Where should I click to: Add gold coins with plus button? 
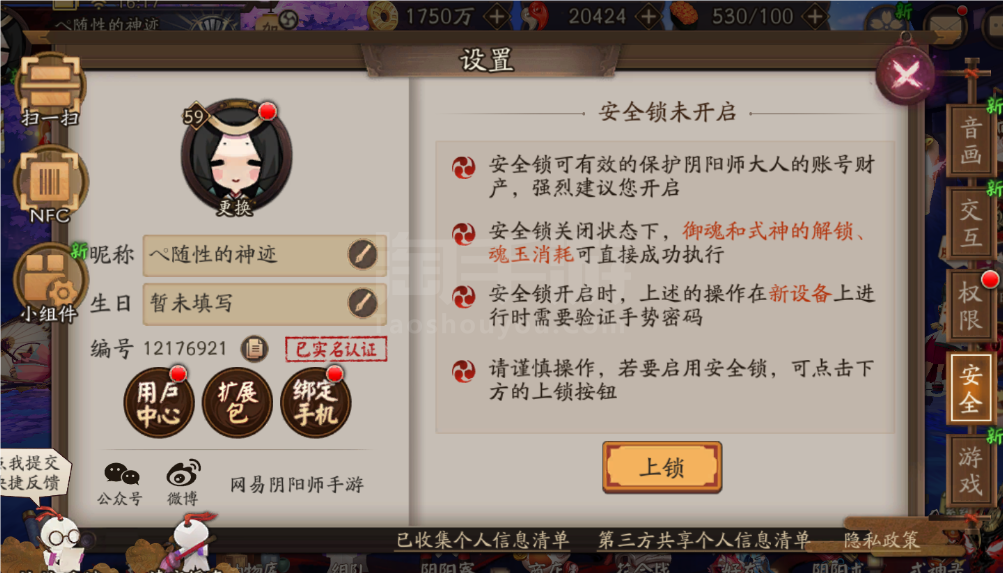point(497,16)
